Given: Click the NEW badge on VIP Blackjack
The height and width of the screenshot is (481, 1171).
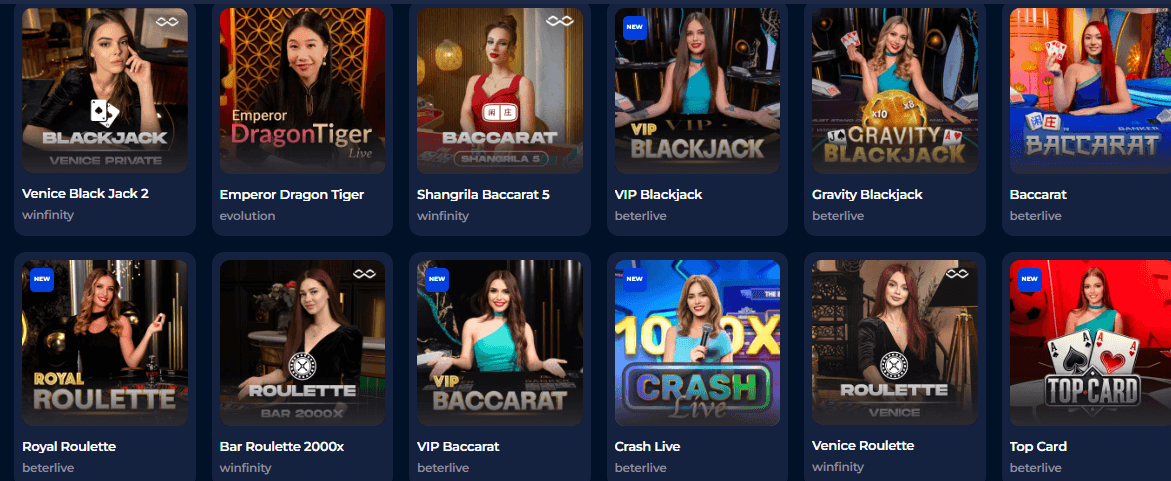Looking at the screenshot, I should pos(634,27).
